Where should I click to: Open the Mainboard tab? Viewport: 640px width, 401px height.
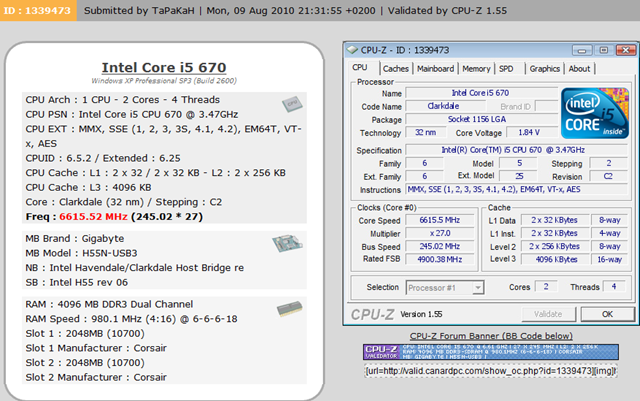435,69
